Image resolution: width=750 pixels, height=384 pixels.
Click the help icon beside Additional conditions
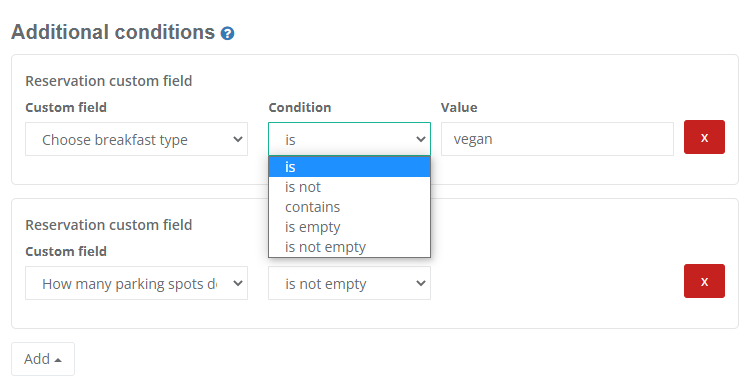click(x=227, y=33)
